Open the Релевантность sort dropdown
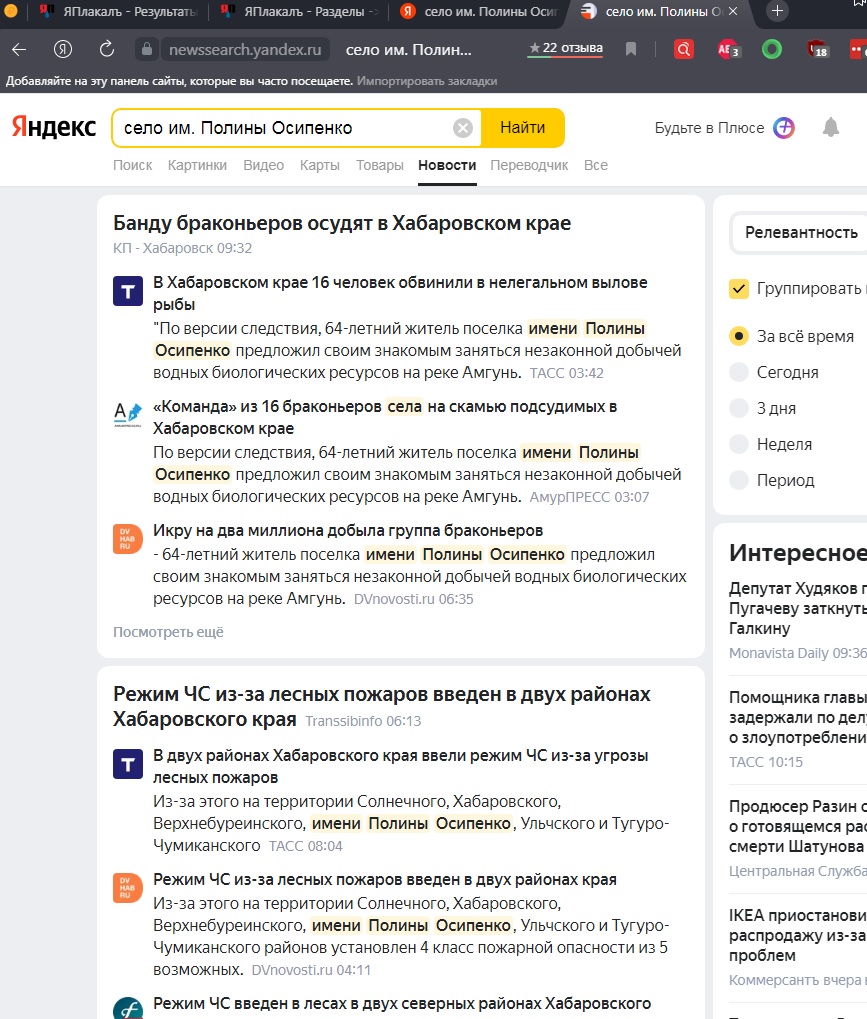Image resolution: width=867 pixels, height=1019 pixels. point(799,233)
